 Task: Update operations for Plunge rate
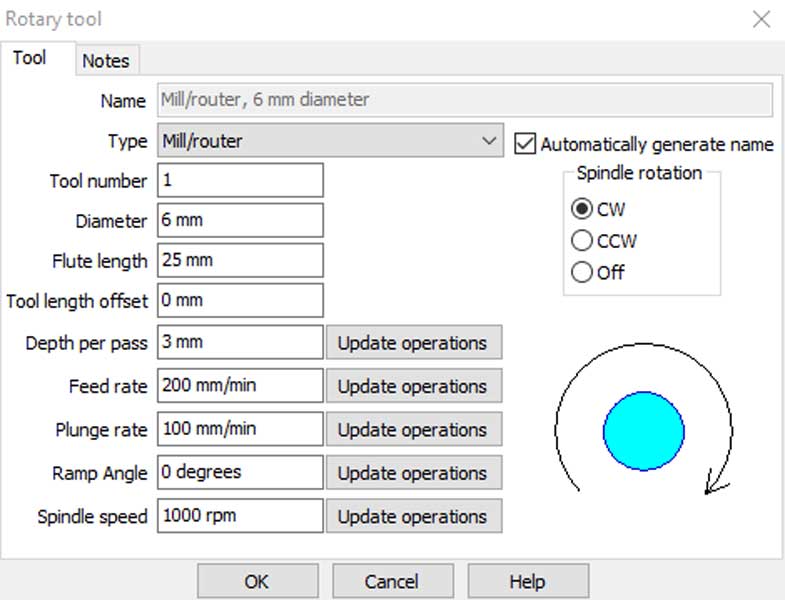click(x=413, y=430)
